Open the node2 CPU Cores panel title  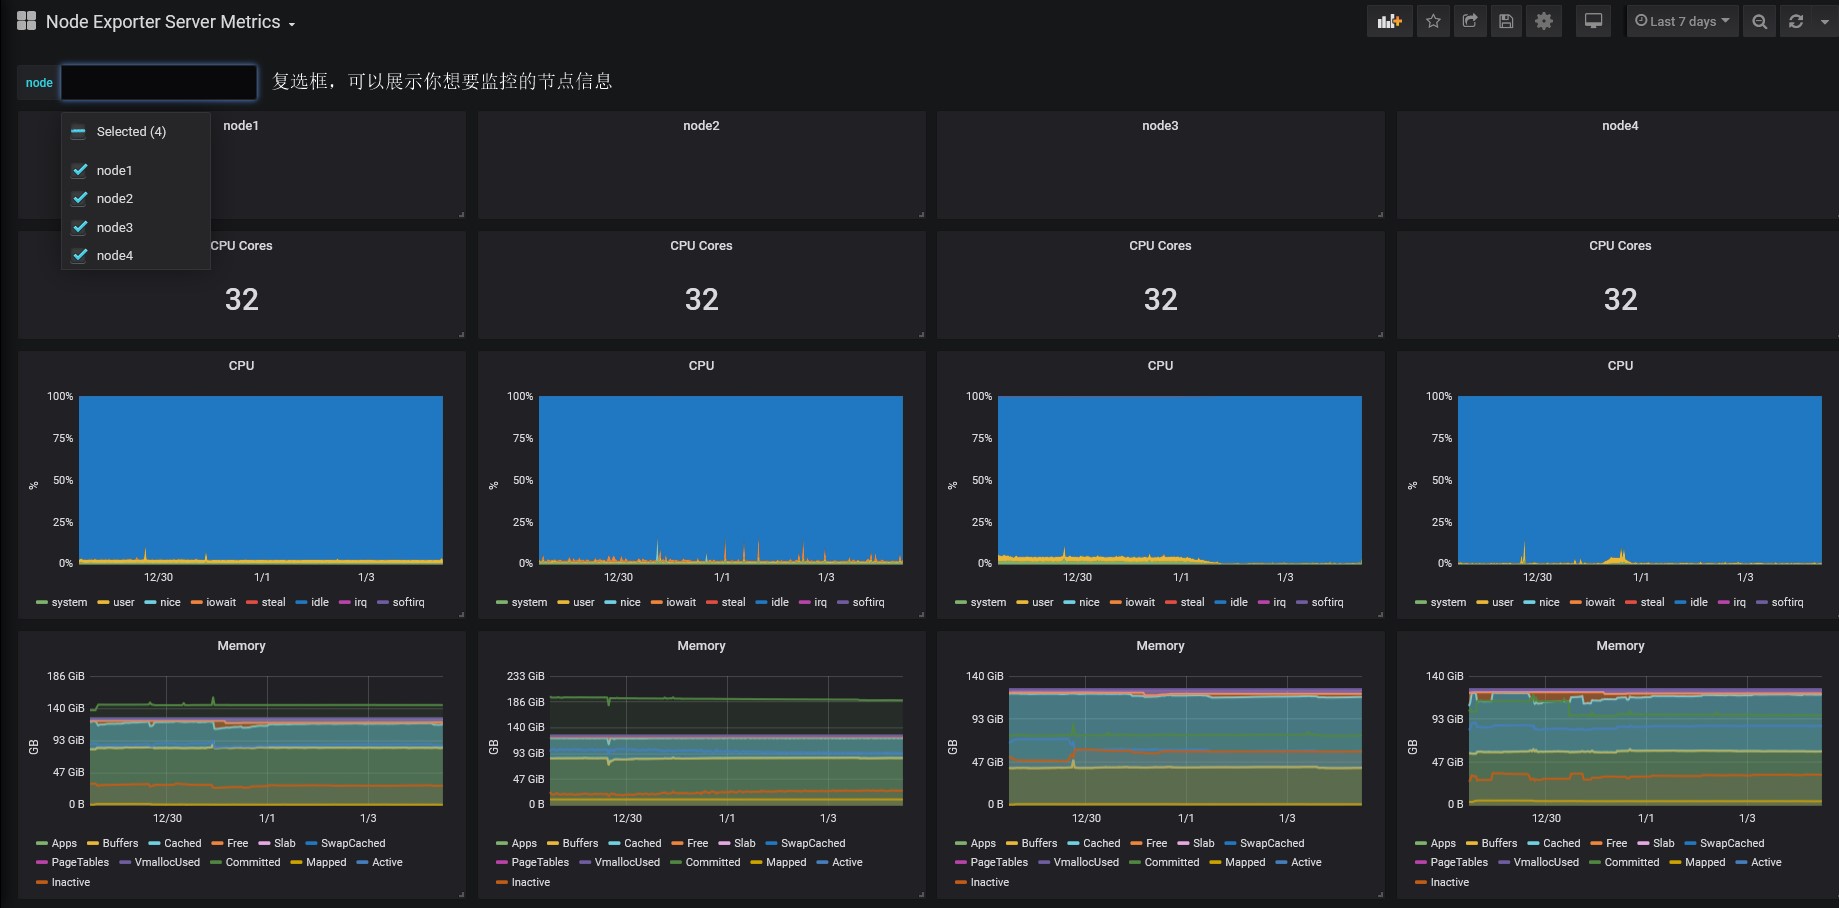pyautogui.click(x=701, y=245)
